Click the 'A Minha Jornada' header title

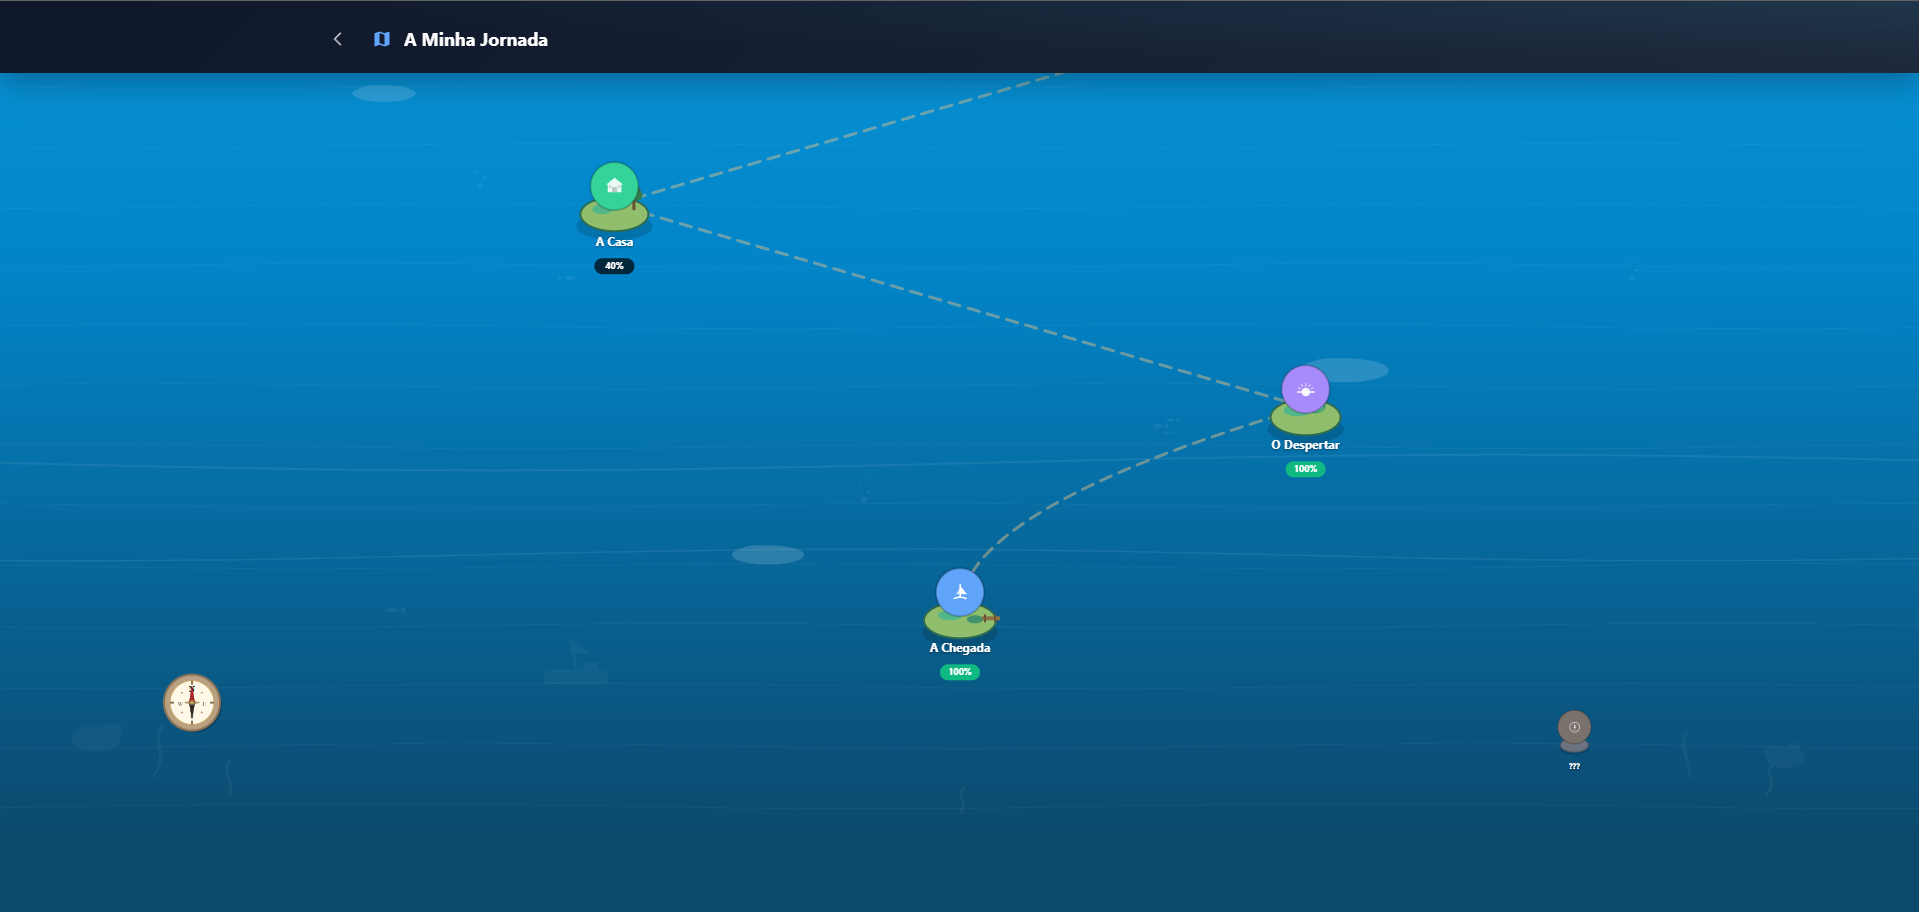[475, 40]
